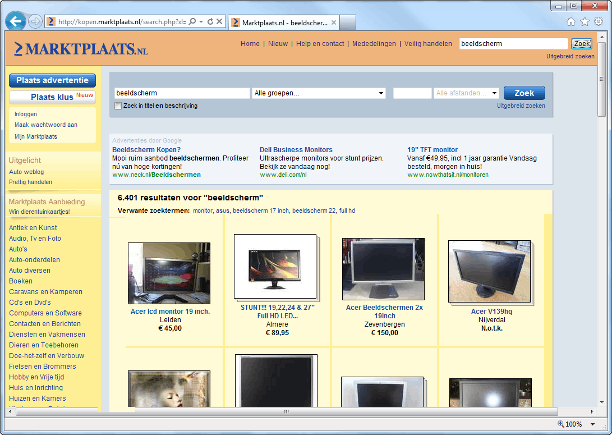This screenshot has height=435, width=612.
Task: Click related search term asus
Action: (x=222, y=211)
